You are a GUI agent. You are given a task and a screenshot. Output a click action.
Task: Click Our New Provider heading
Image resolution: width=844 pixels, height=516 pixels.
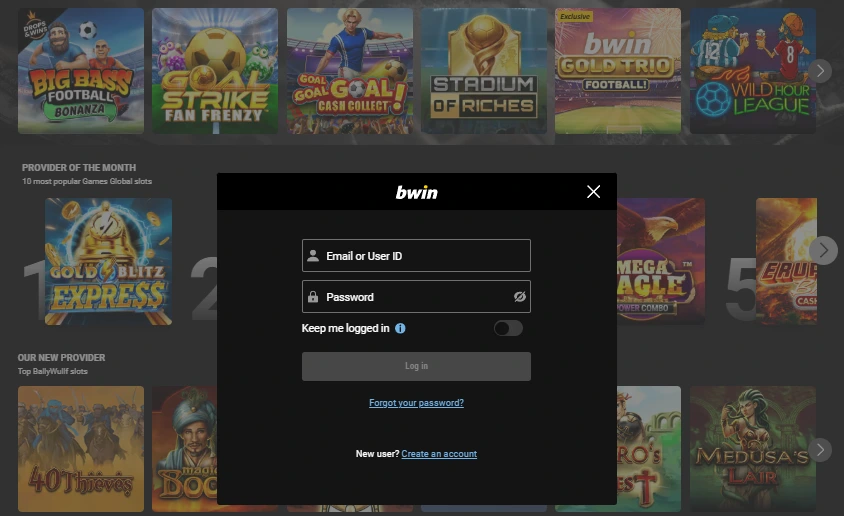[61, 357]
